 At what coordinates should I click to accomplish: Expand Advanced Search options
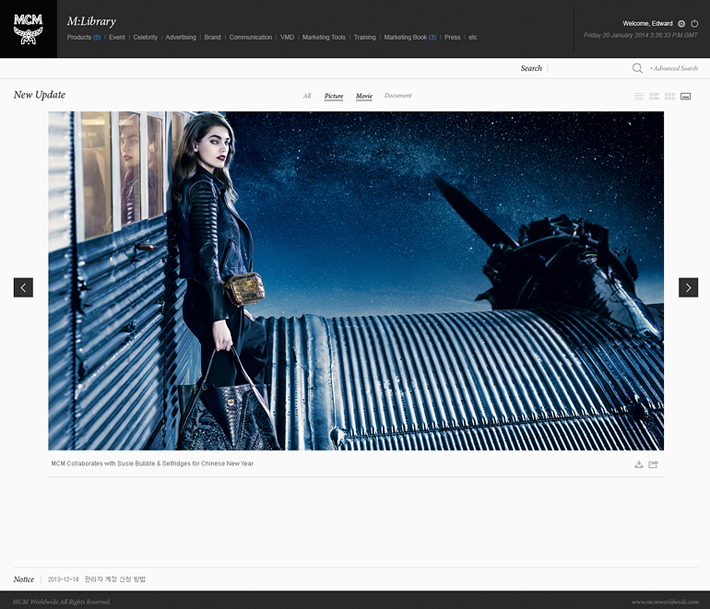point(674,68)
